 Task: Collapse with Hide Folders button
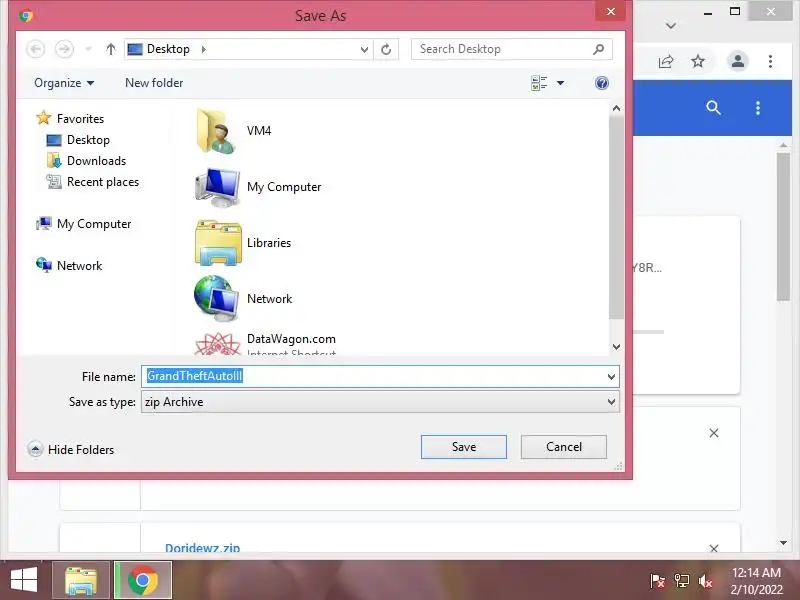pyautogui.click(x=70, y=449)
